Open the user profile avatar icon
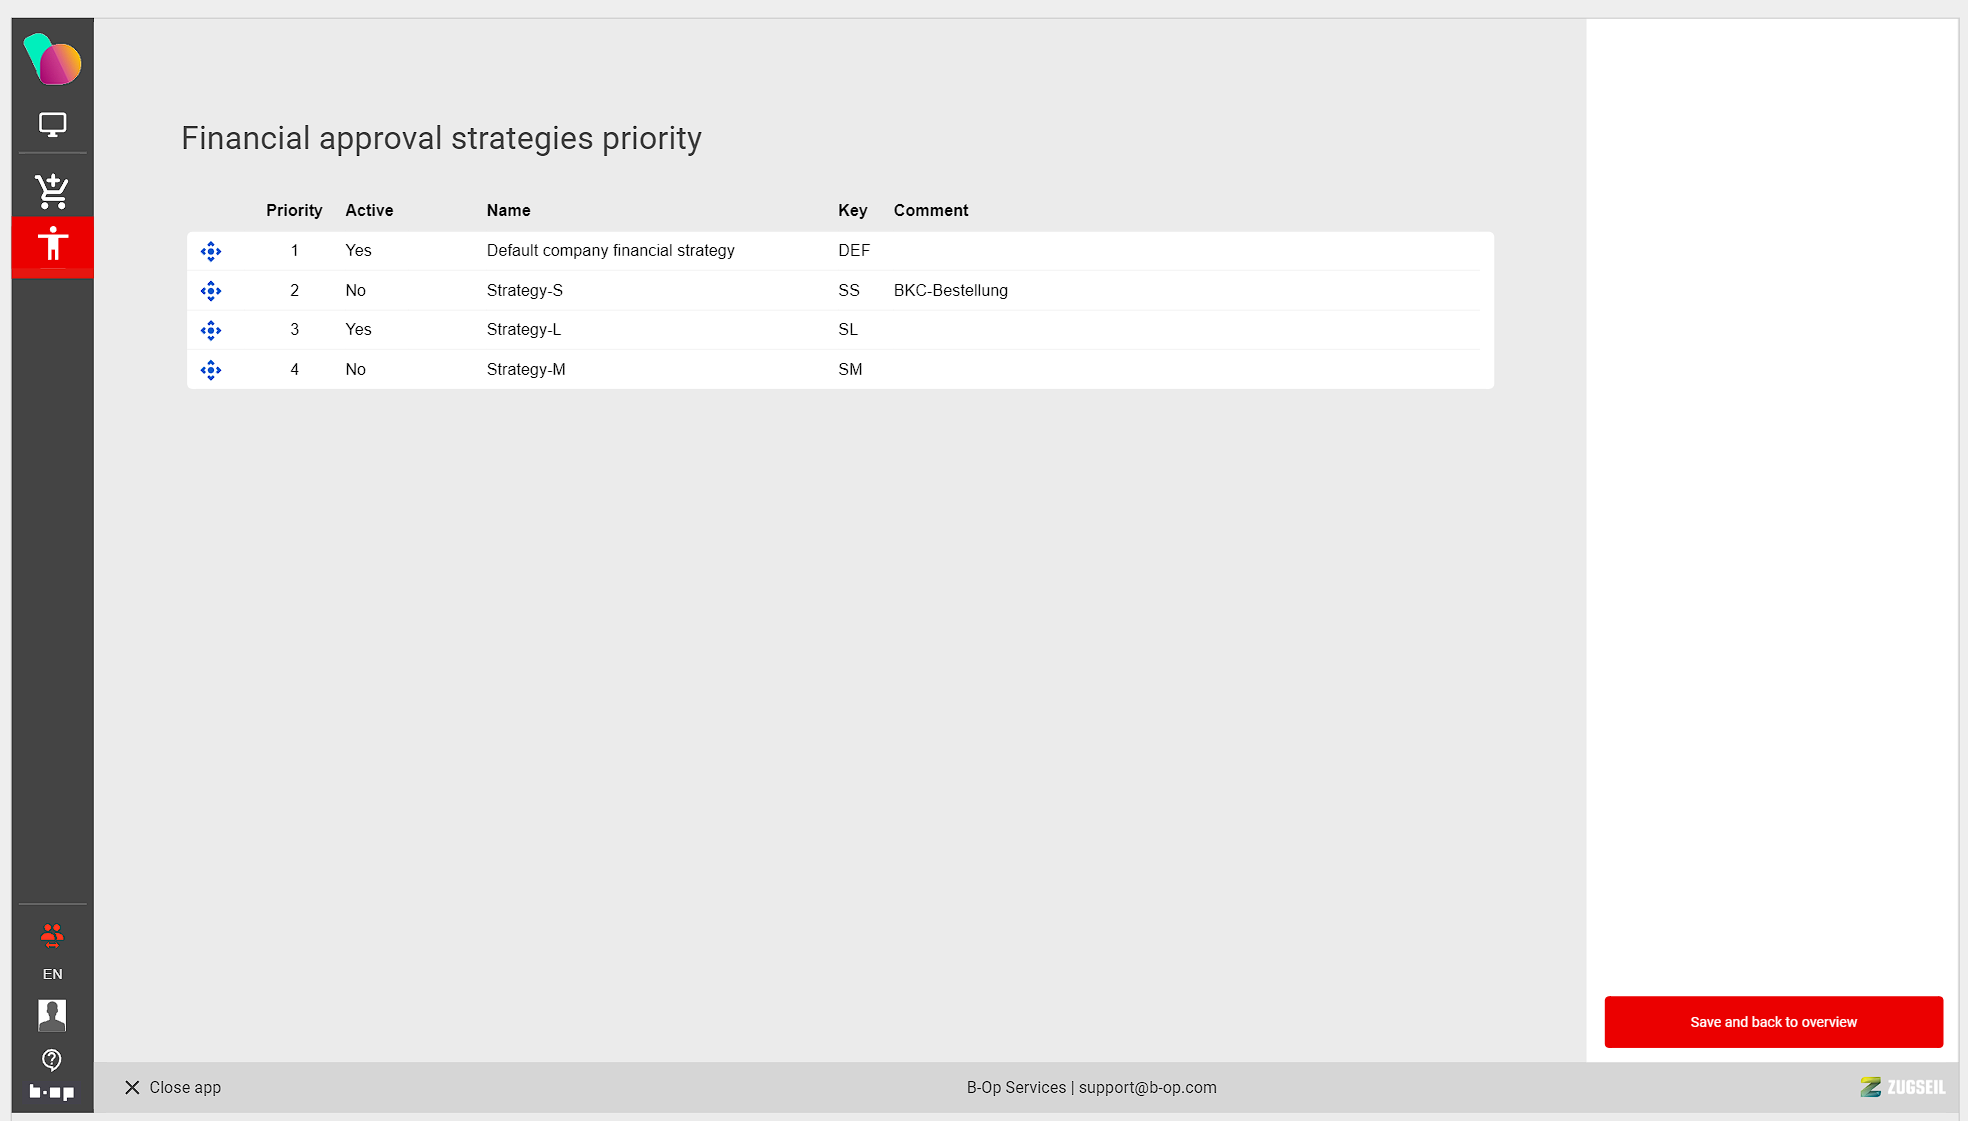 click(x=52, y=1015)
